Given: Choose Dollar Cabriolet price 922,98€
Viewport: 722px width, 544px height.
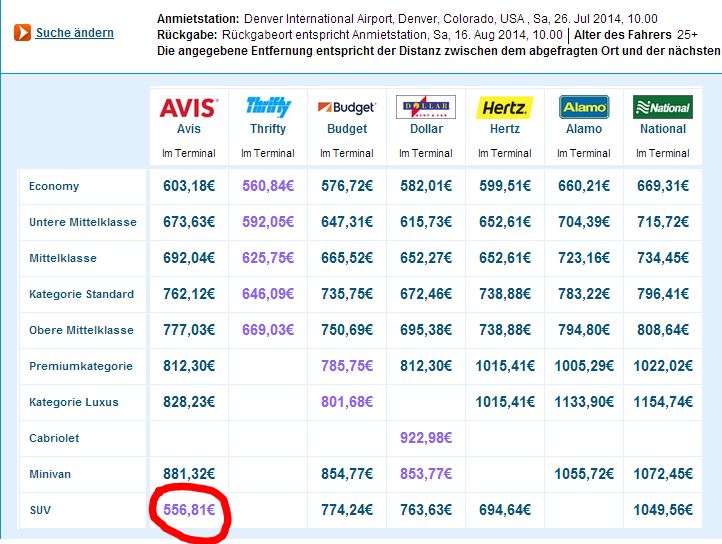Looking at the screenshot, I should pyautogui.click(x=426, y=438).
